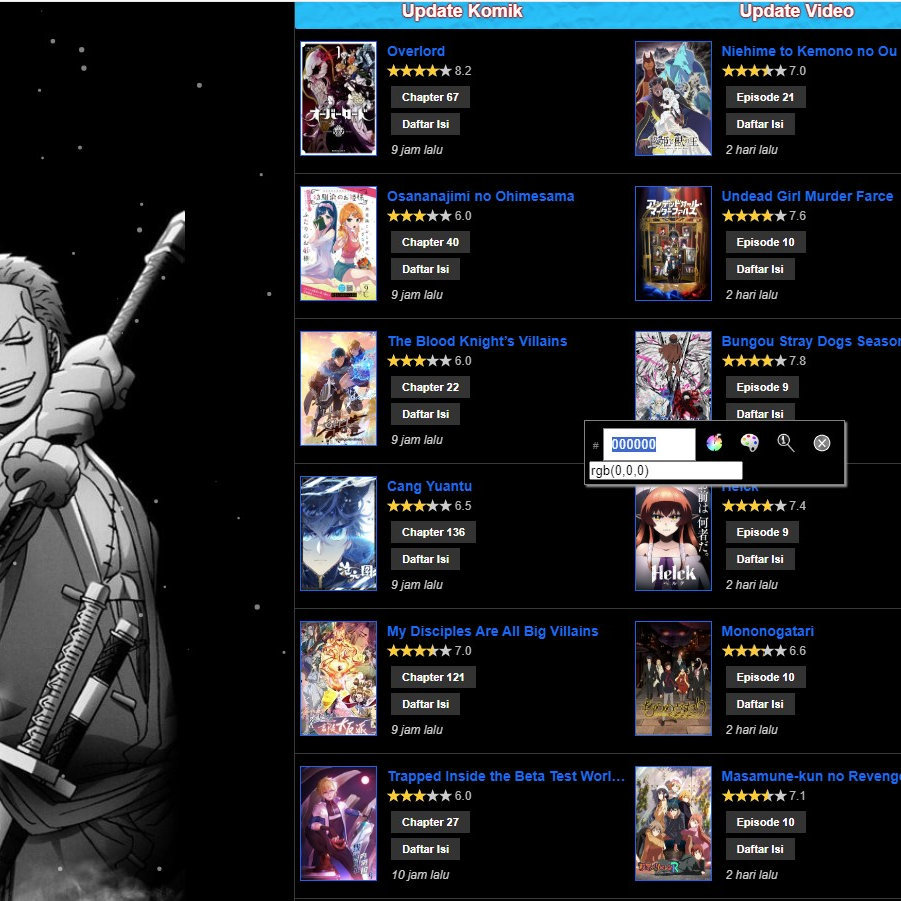This screenshot has height=901, width=901.
Task: Open Daftar Isi for Osananajimi no Ohimesama
Action: [x=425, y=269]
